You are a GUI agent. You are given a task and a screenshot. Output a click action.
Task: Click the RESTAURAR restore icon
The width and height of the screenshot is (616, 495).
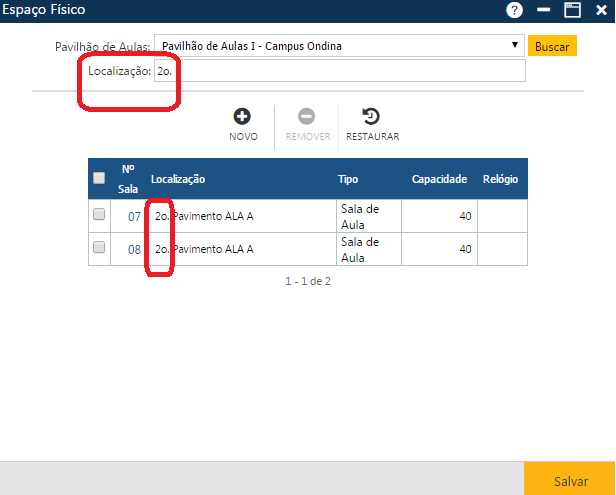click(372, 116)
